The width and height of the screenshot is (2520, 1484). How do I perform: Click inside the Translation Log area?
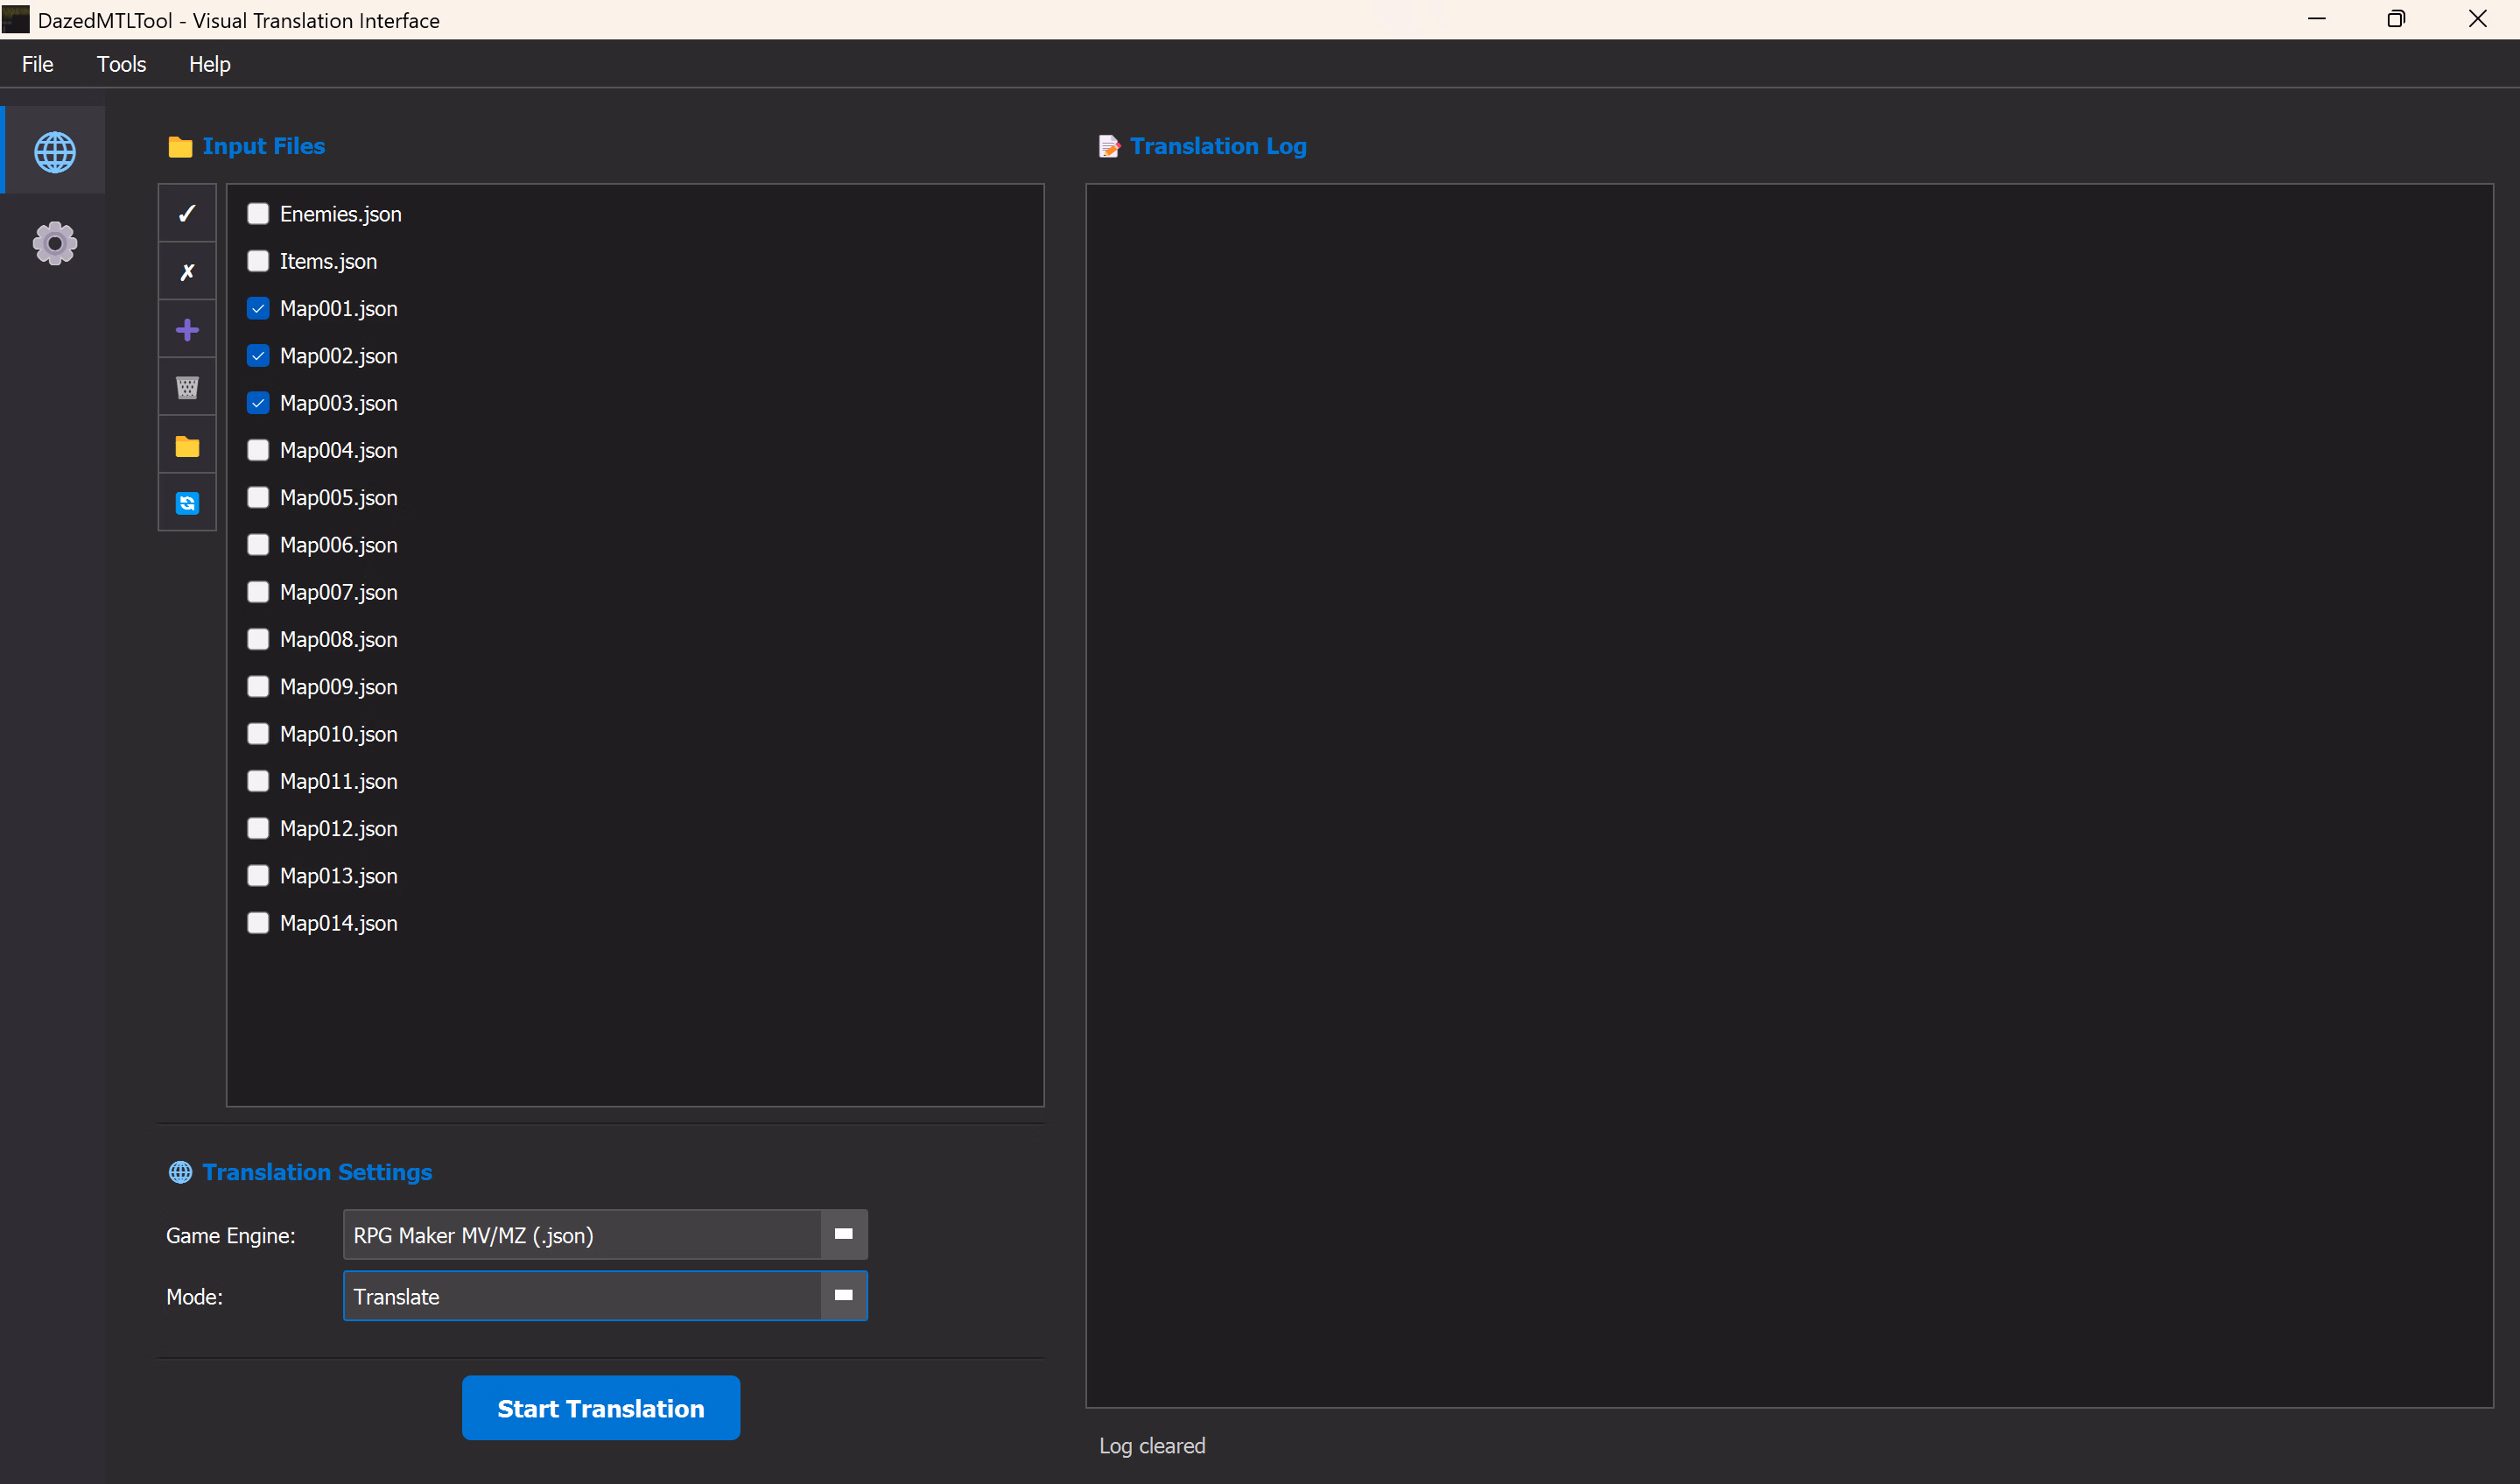pyautogui.click(x=1788, y=795)
